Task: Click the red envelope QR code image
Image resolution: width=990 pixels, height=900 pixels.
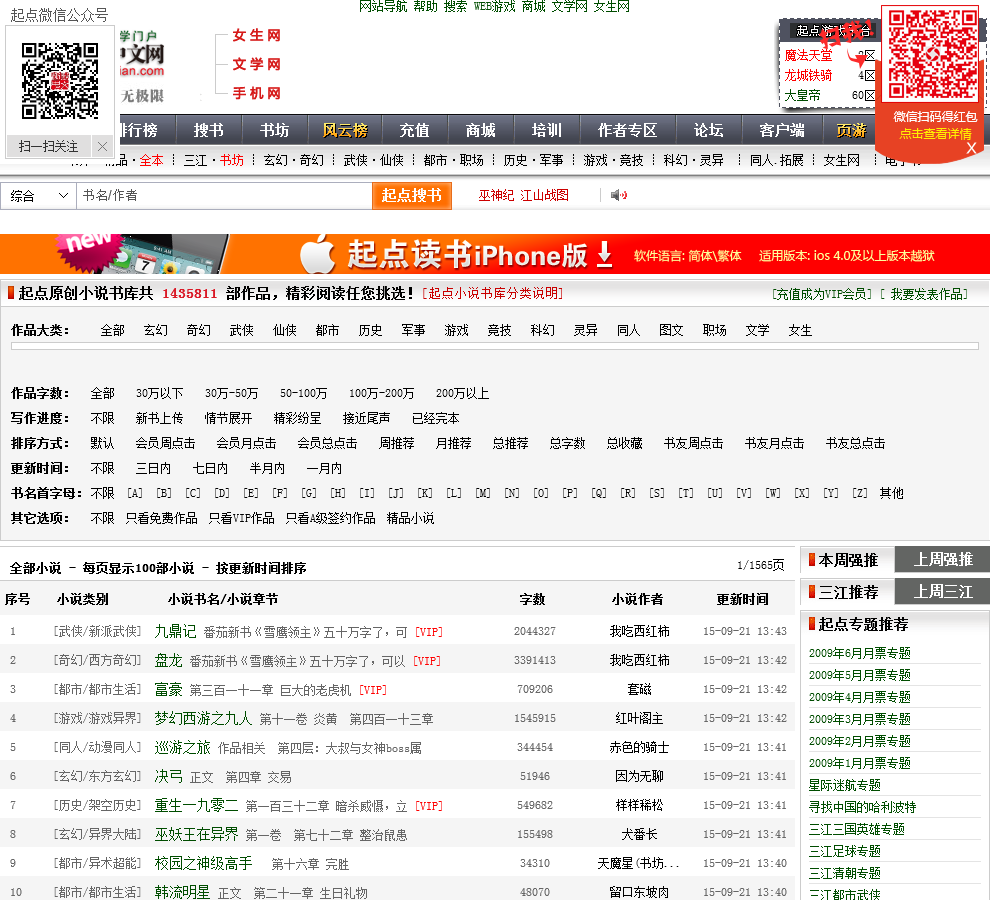Action: pos(933,54)
